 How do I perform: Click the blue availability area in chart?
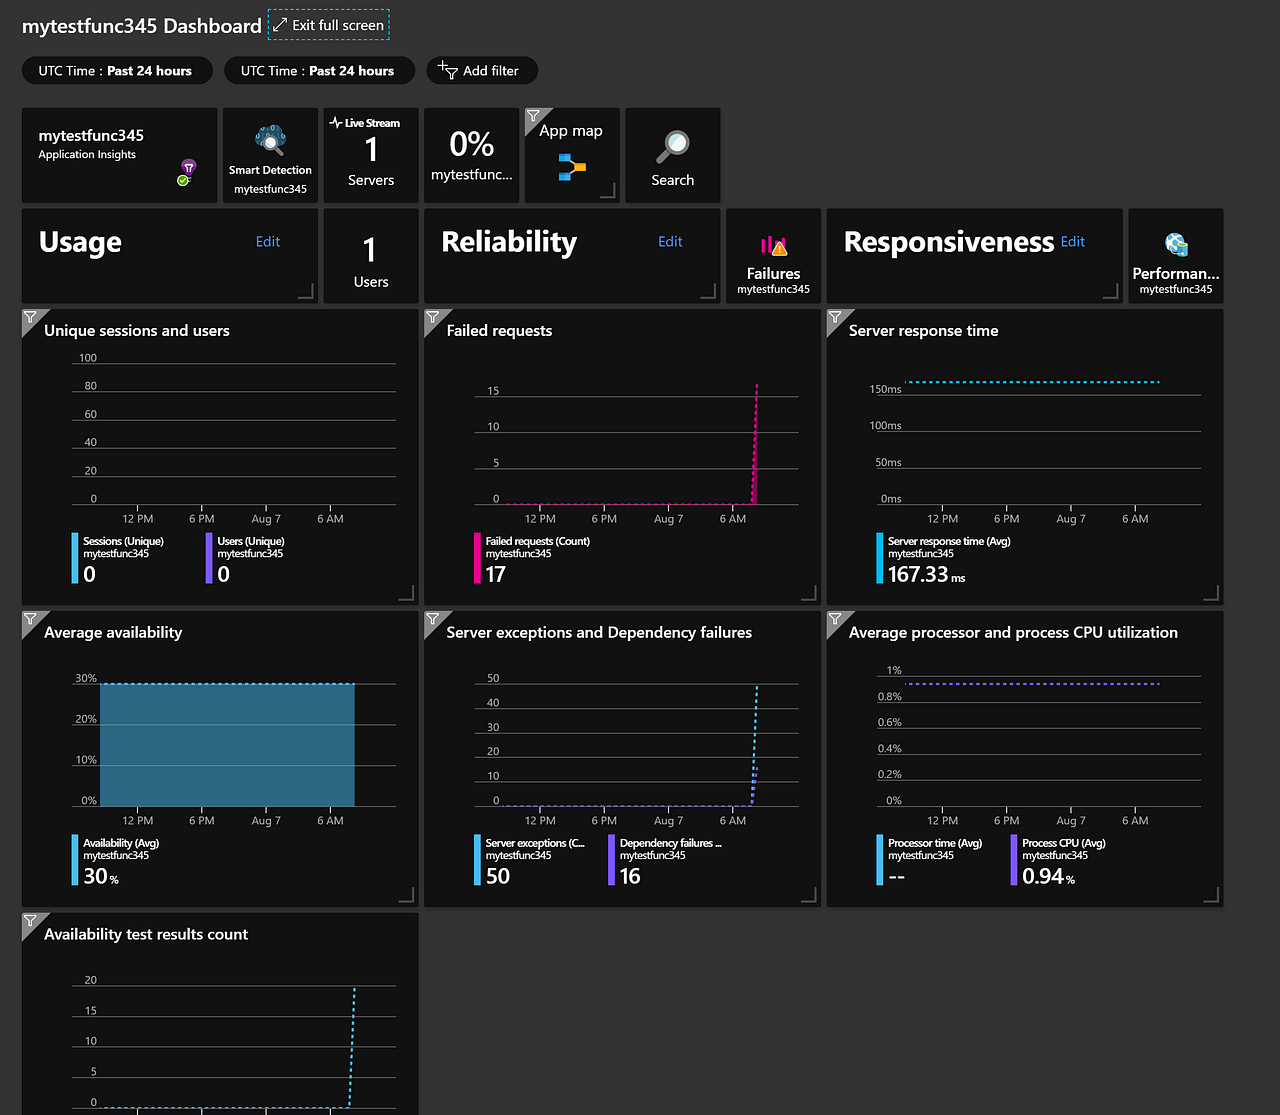click(x=227, y=745)
